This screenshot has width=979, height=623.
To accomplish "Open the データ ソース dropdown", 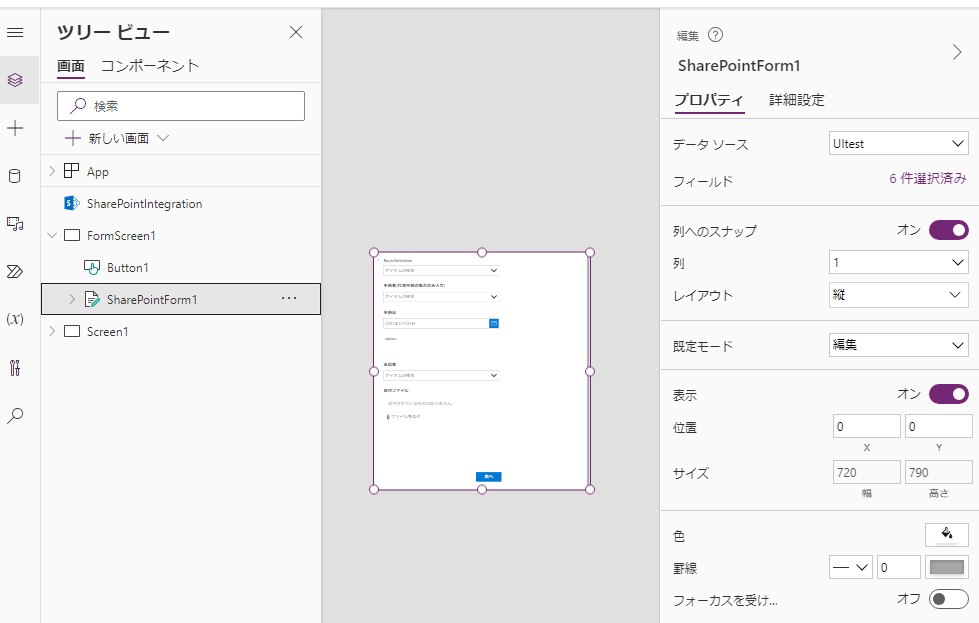I will click(898, 144).
